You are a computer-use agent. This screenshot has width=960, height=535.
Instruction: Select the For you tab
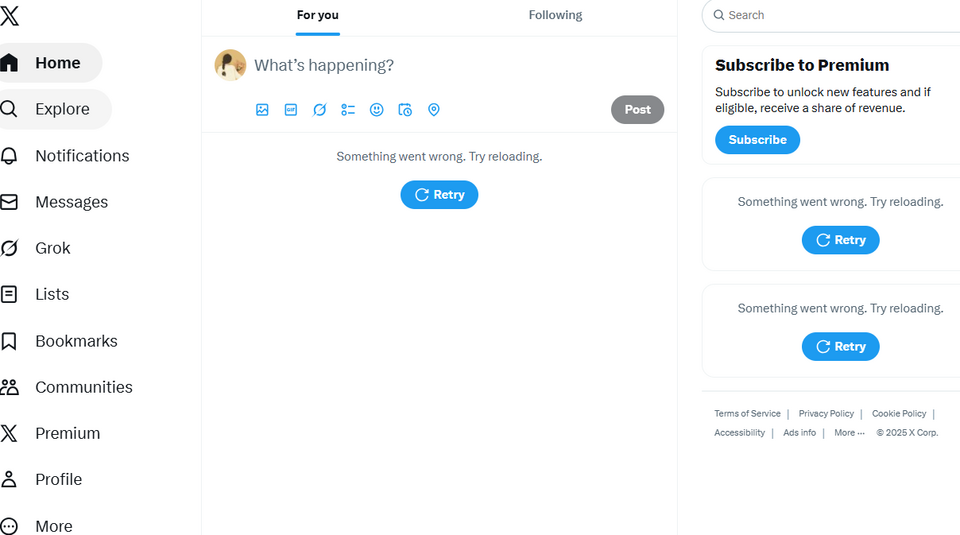(x=318, y=15)
